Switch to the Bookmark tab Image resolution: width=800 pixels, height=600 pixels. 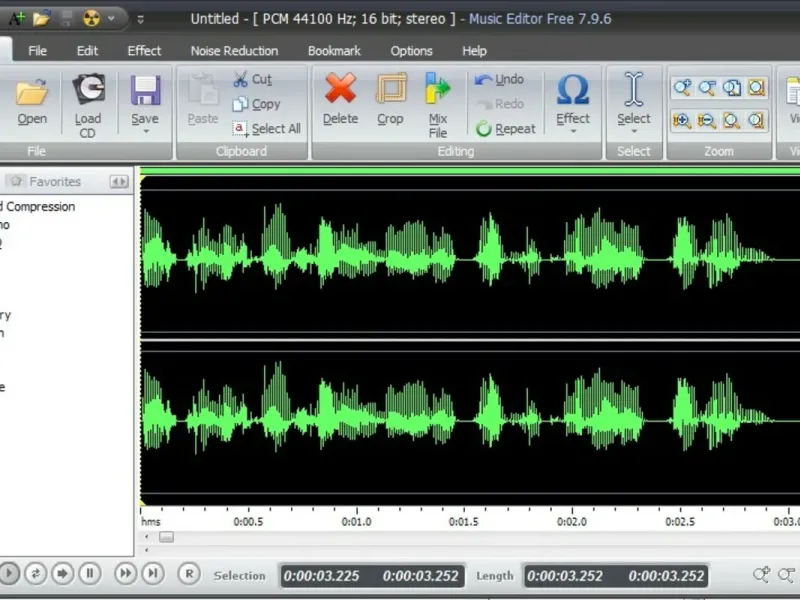click(334, 50)
